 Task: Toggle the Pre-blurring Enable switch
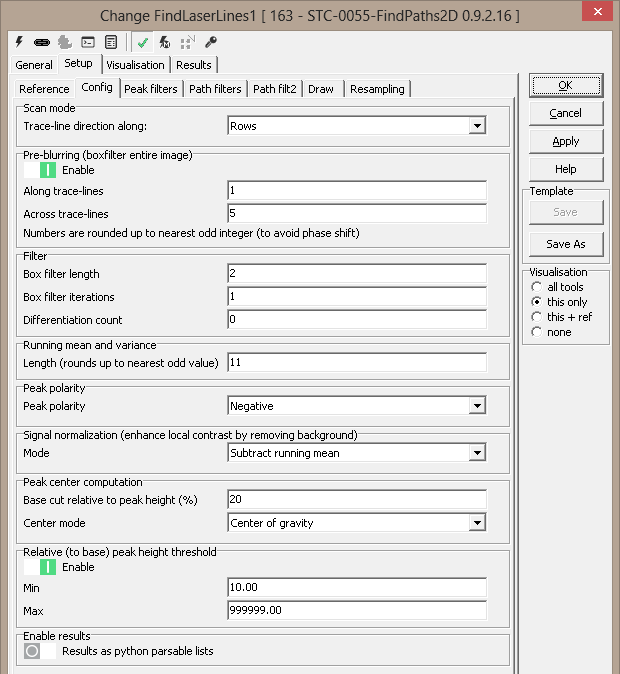(x=40, y=170)
